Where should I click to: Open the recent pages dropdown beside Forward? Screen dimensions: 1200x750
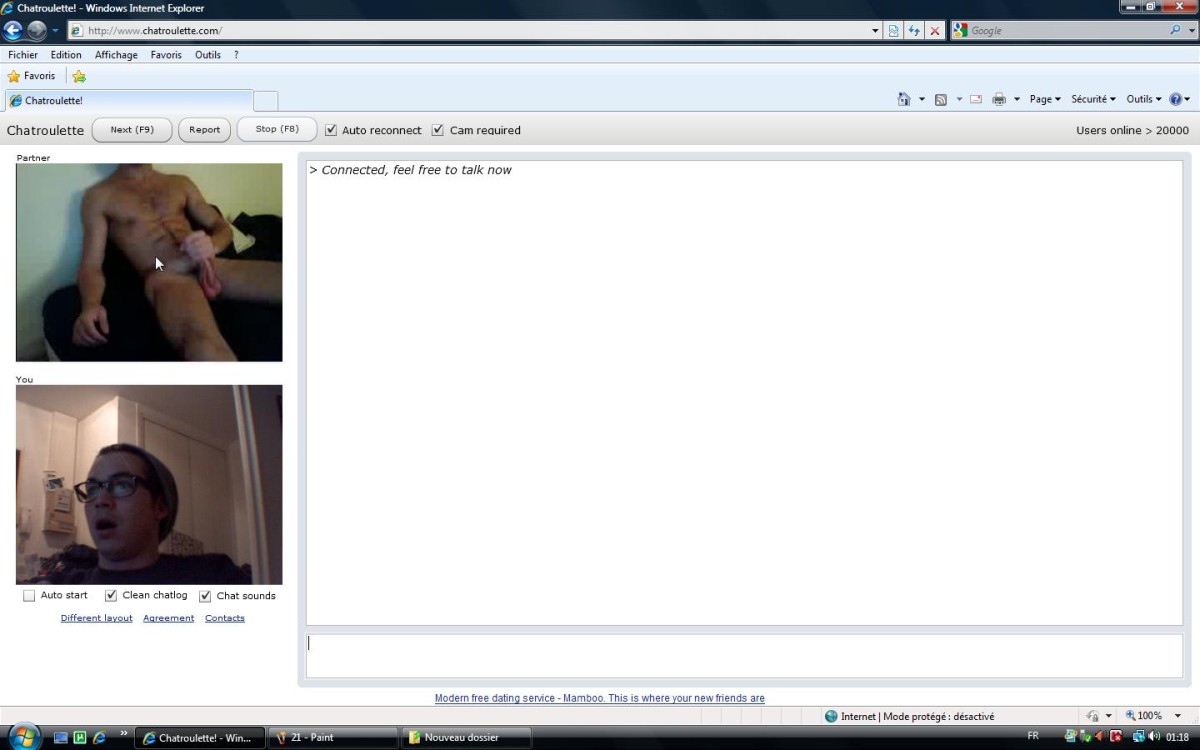point(56,31)
